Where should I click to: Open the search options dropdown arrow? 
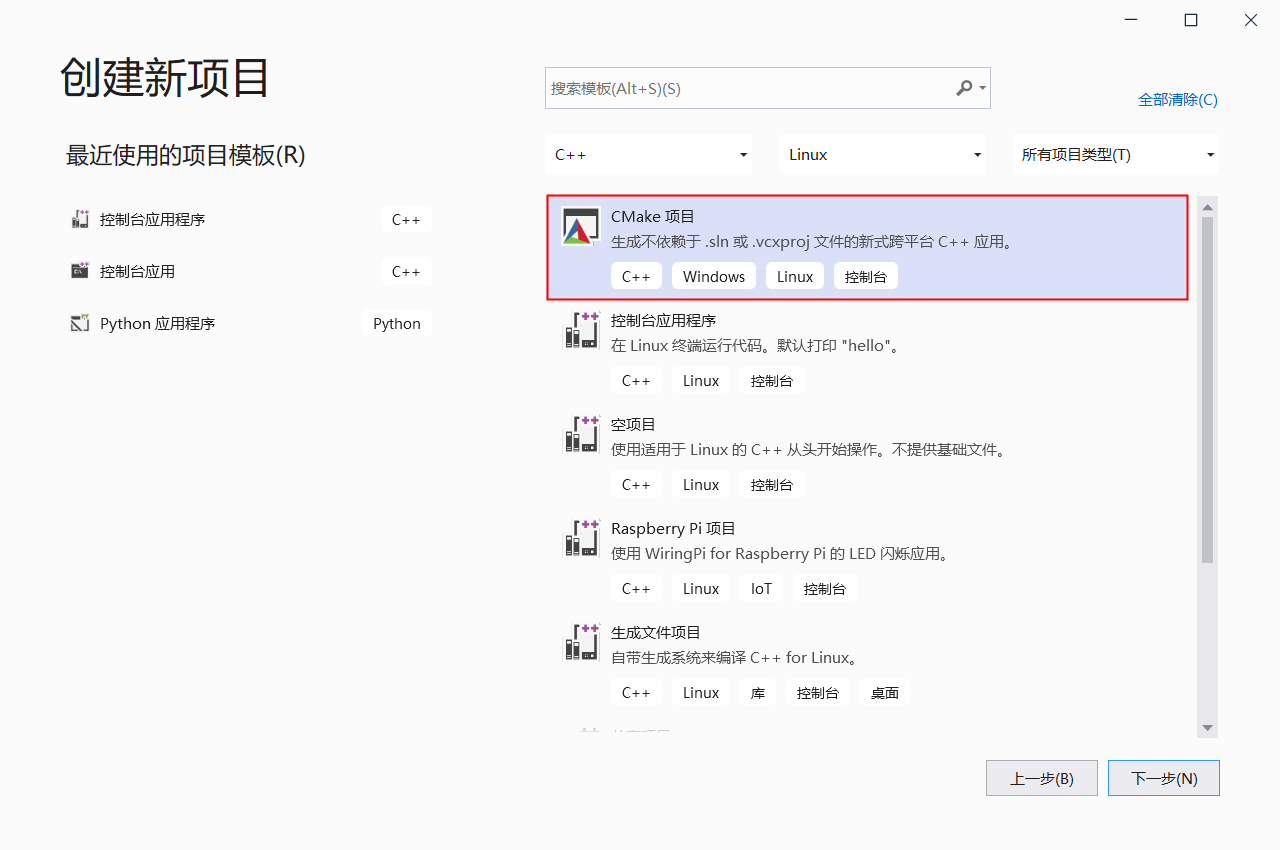pyautogui.click(x=983, y=88)
